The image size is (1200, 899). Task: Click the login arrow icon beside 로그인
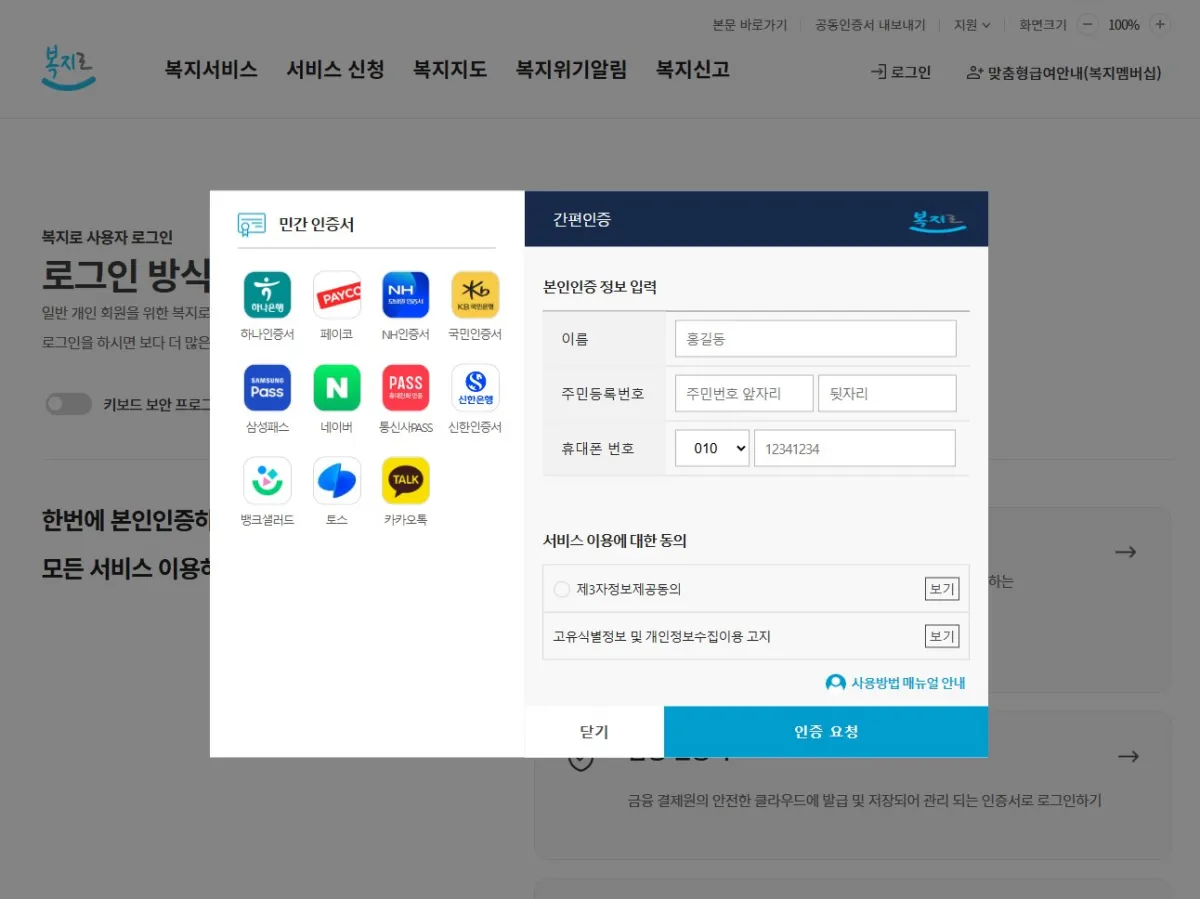tap(878, 72)
